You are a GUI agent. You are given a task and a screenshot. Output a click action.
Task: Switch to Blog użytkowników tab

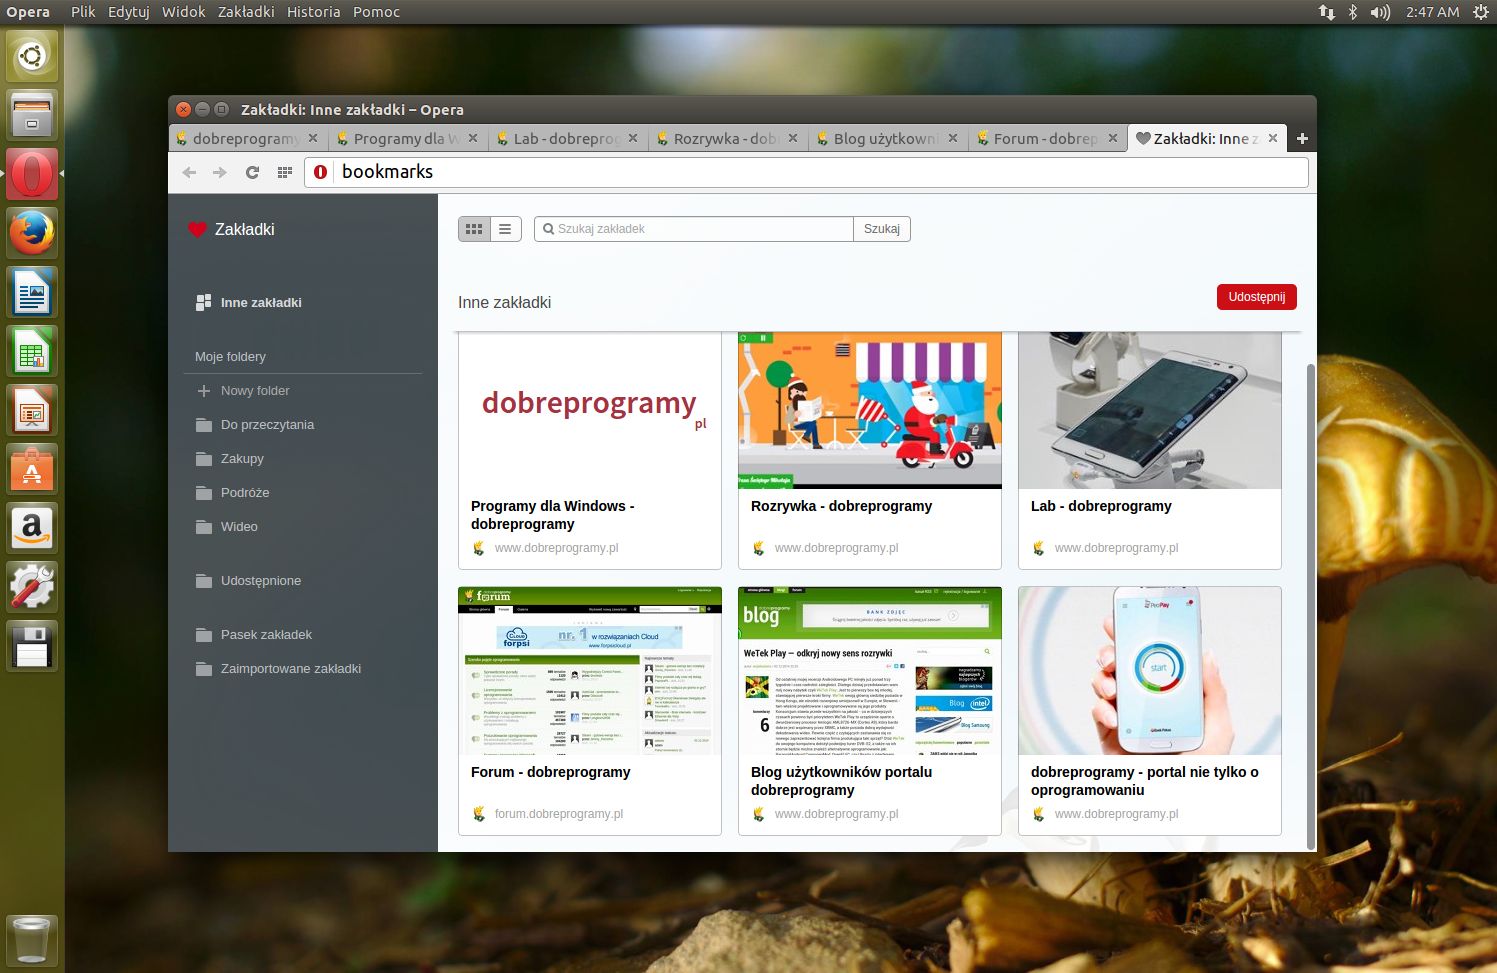(x=887, y=139)
